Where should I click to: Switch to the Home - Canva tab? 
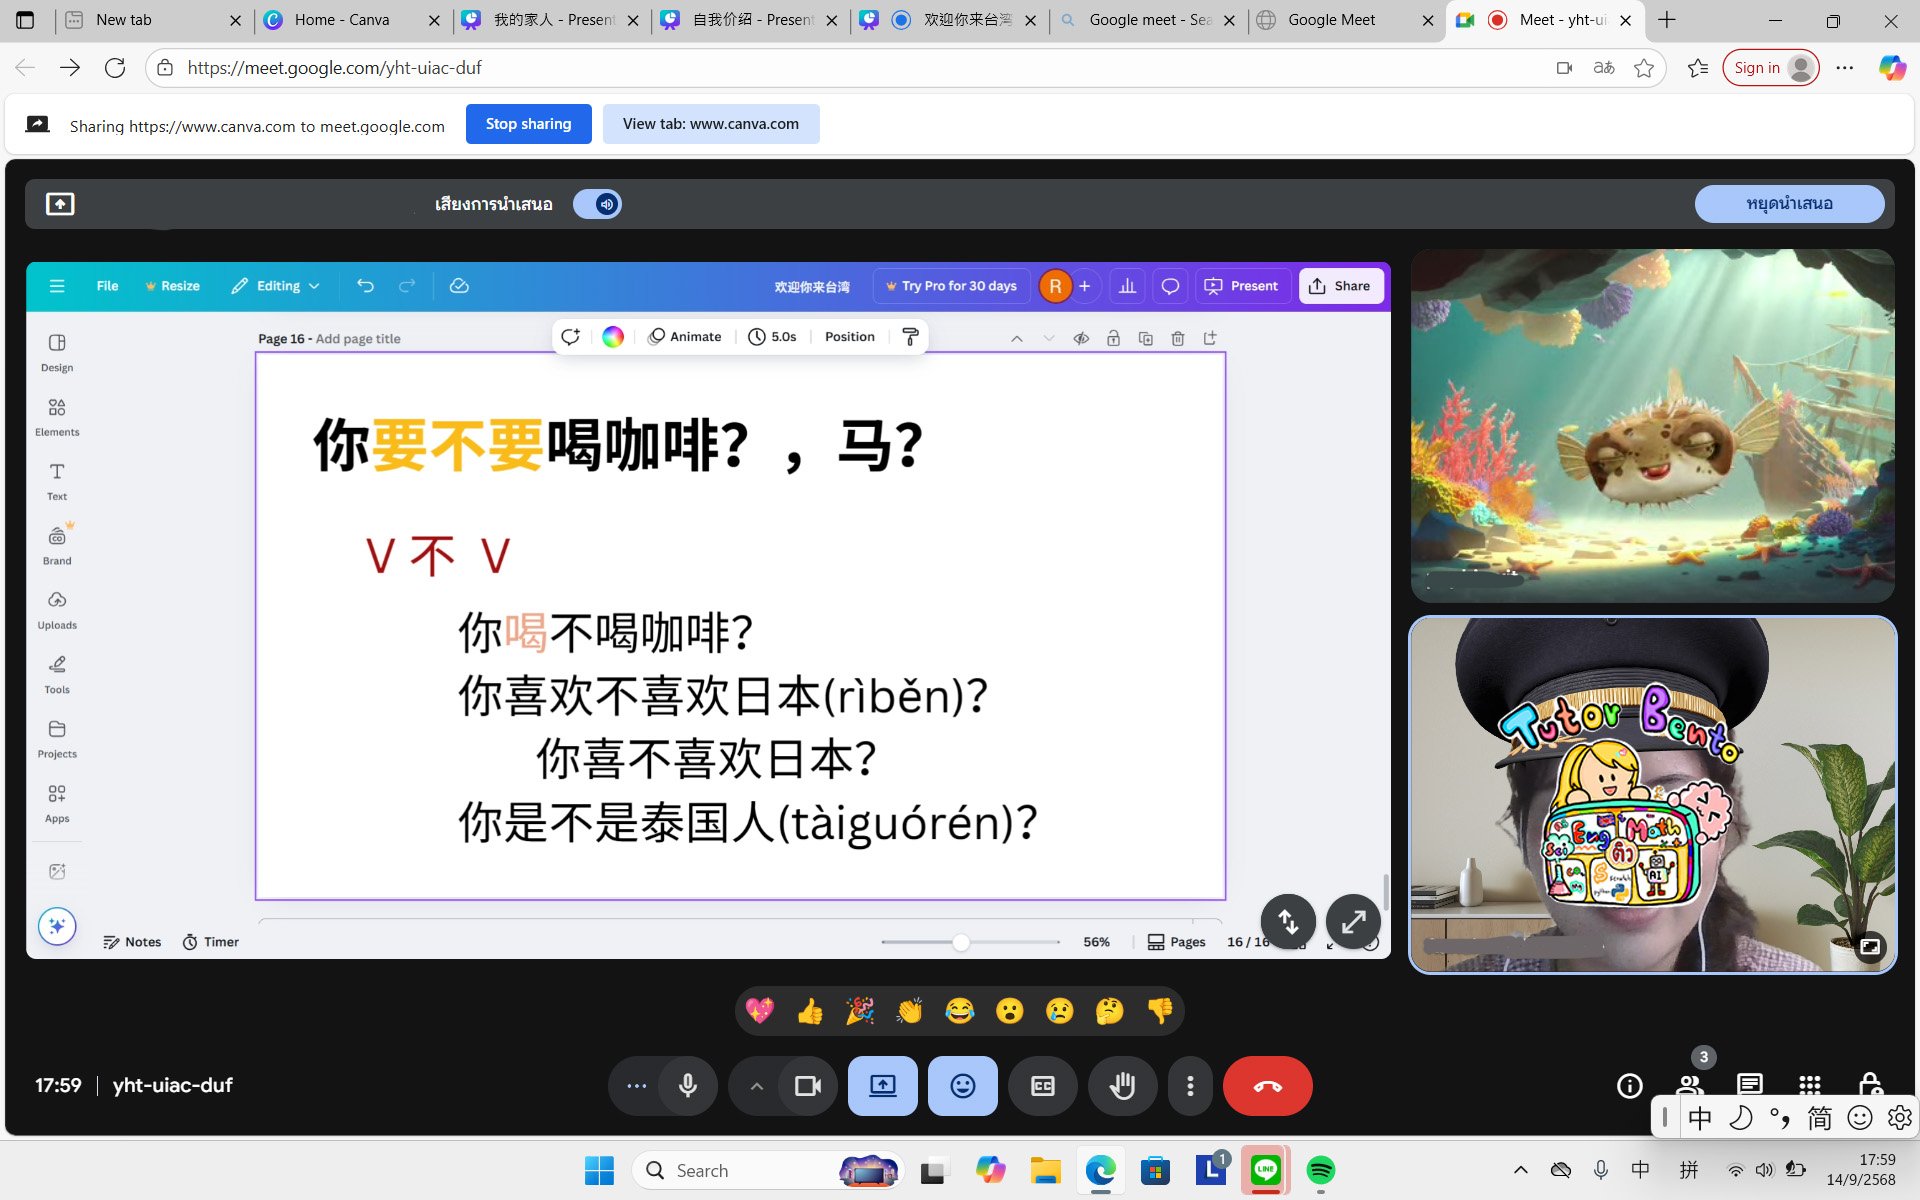[342, 20]
